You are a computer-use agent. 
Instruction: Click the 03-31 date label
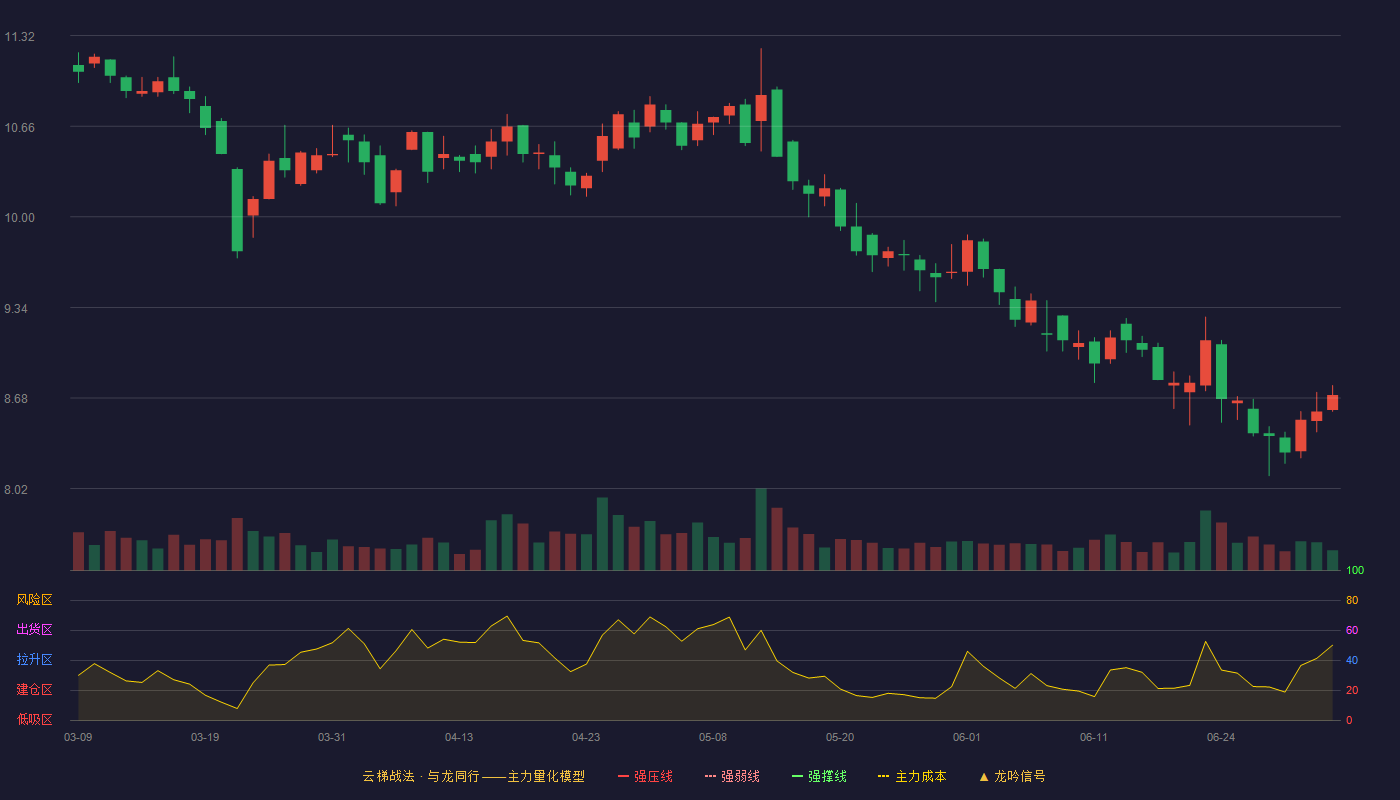(332, 737)
